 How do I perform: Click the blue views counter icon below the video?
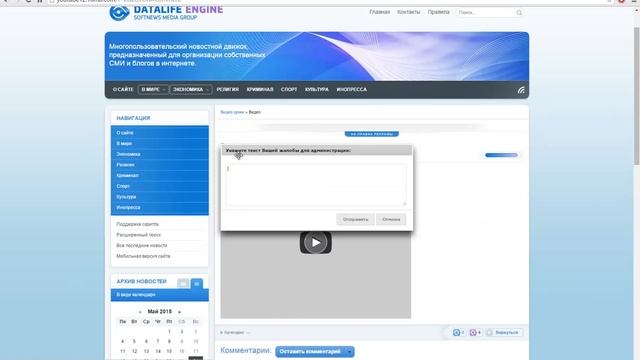pyautogui.click(x=456, y=333)
